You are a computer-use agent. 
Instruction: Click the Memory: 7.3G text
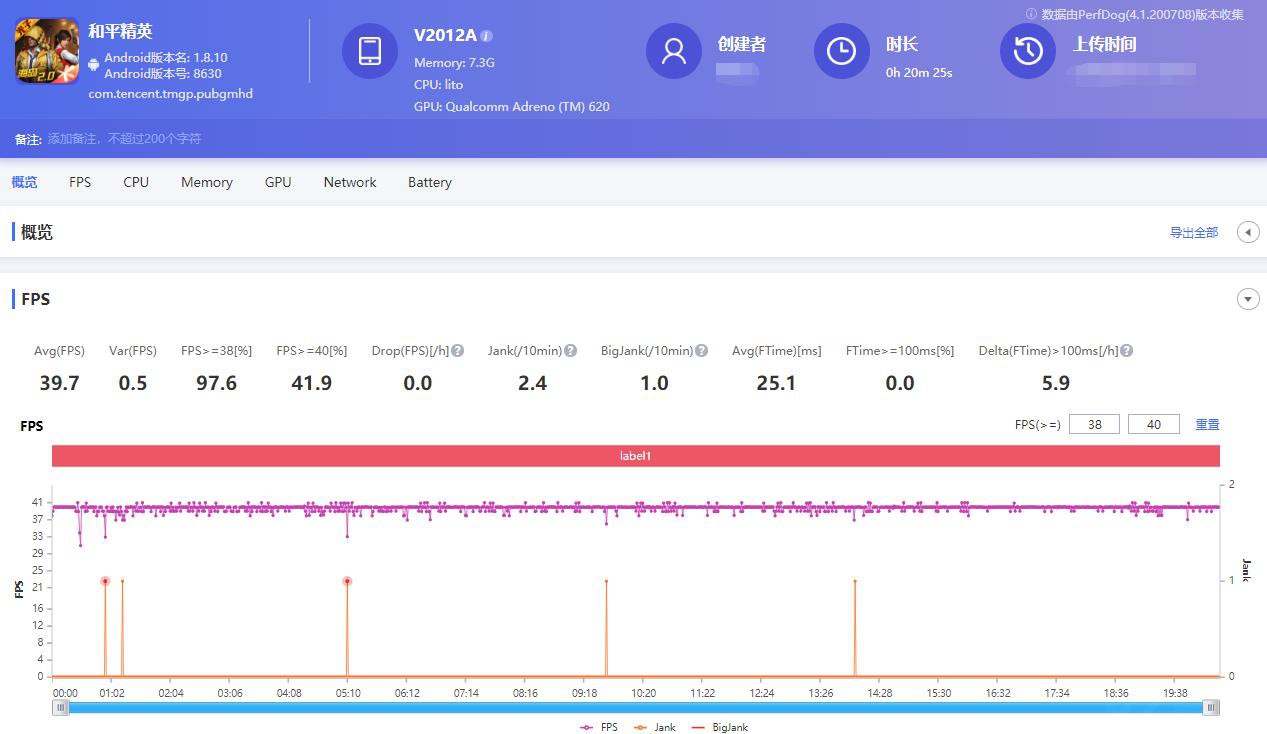455,63
